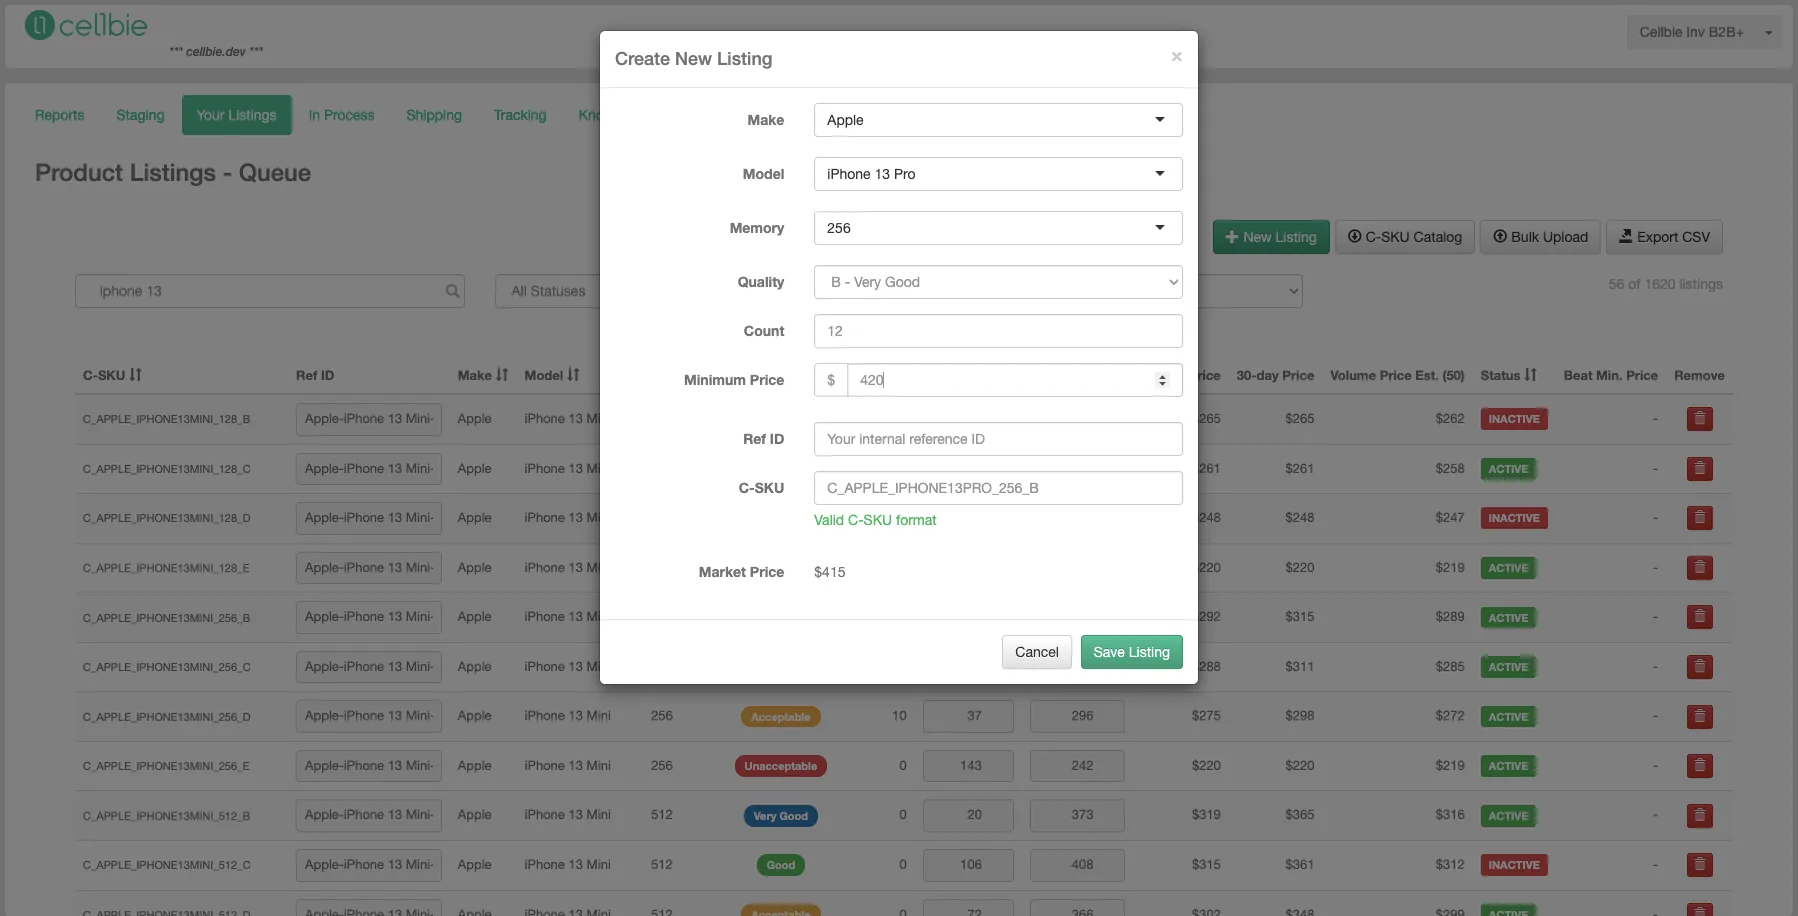Remove listing C_APPLE_IPHONE13MINI_256_E
The width and height of the screenshot is (1798, 916).
[1699, 766]
